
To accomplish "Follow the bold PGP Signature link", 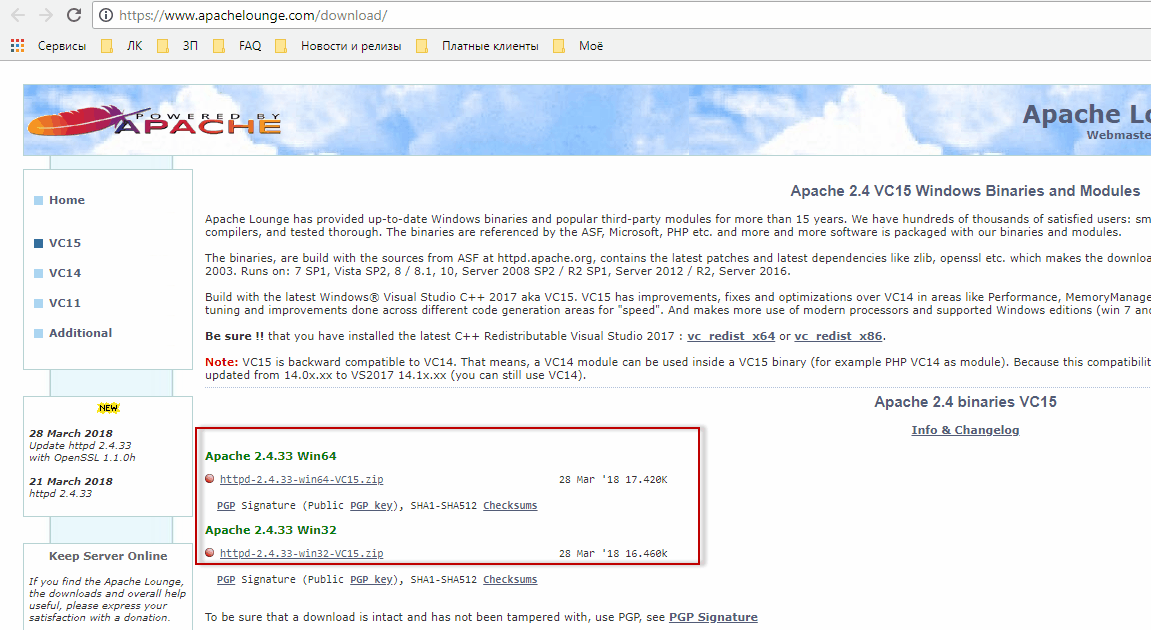I will pos(714,618).
